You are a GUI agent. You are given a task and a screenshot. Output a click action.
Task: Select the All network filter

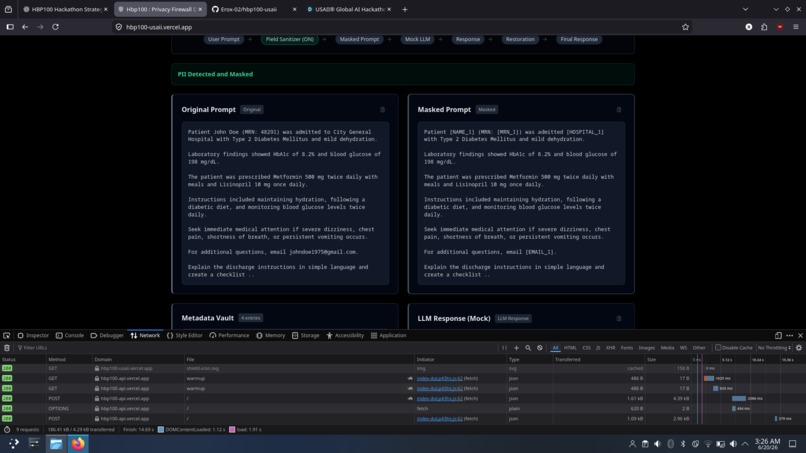point(555,348)
